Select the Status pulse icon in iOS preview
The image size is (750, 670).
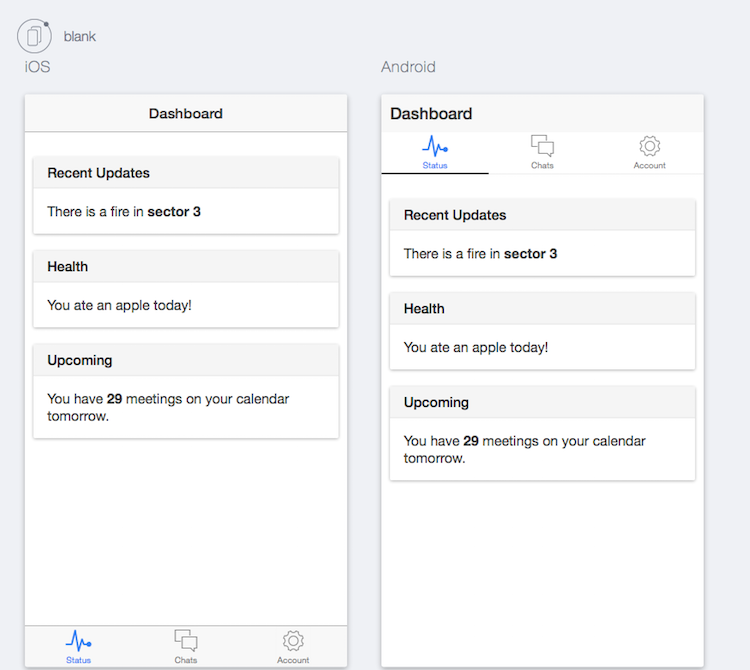[x=78, y=641]
